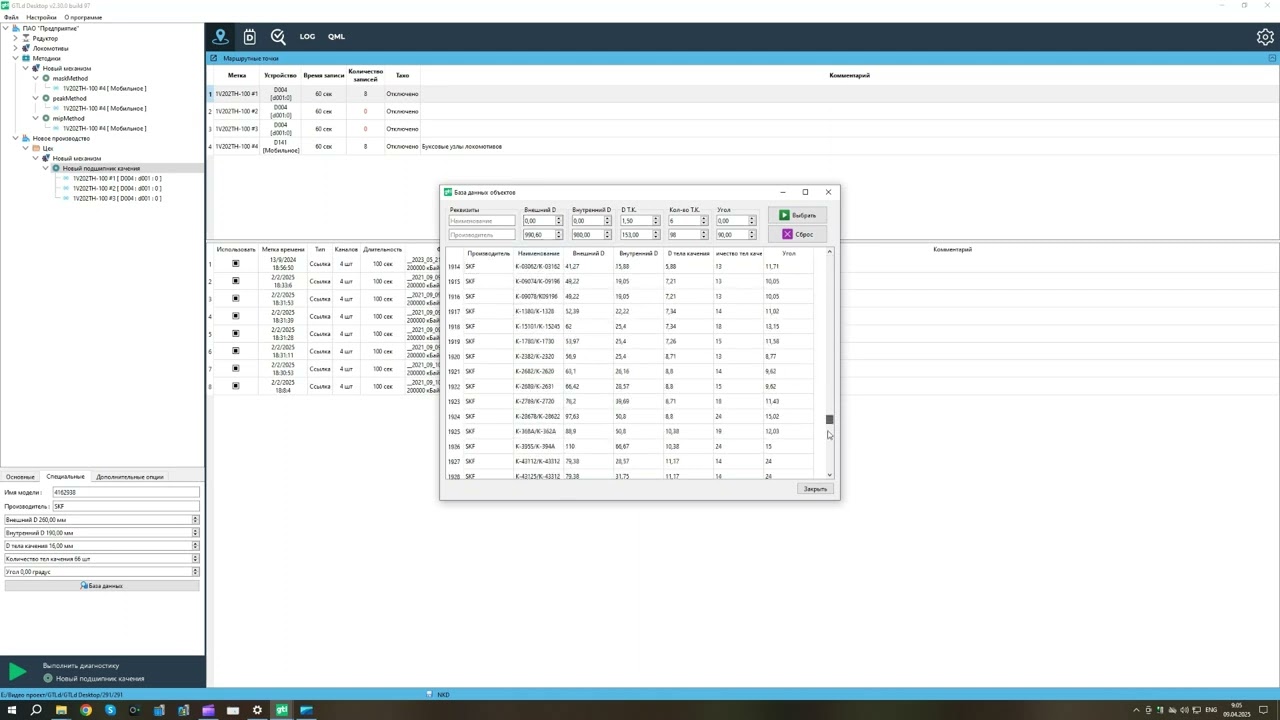Collapse the 'Методики' tree node
1280x720 pixels.
pos(15,58)
